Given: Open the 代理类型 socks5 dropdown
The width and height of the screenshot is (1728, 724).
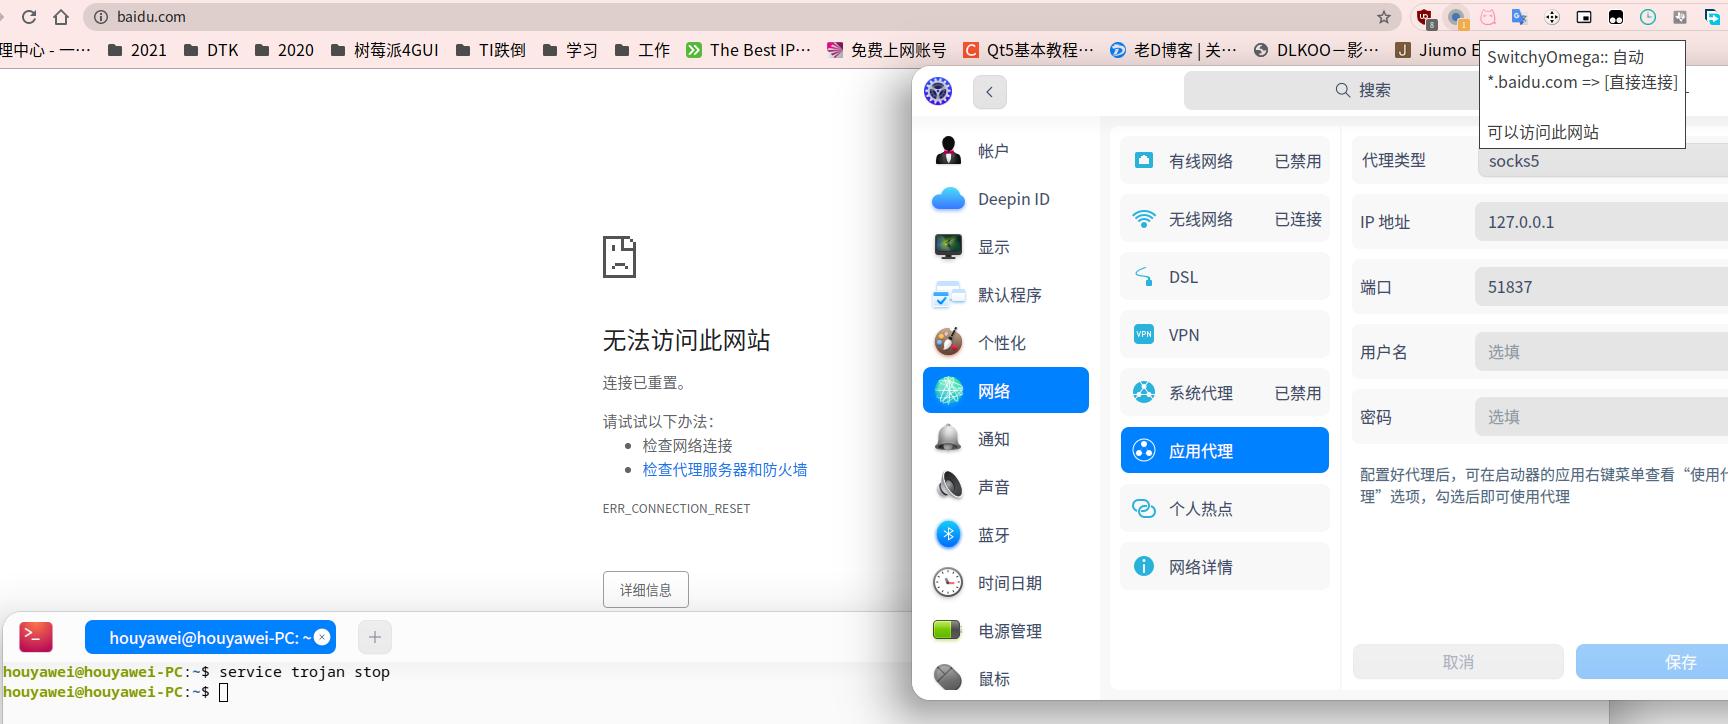Looking at the screenshot, I should (1602, 161).
